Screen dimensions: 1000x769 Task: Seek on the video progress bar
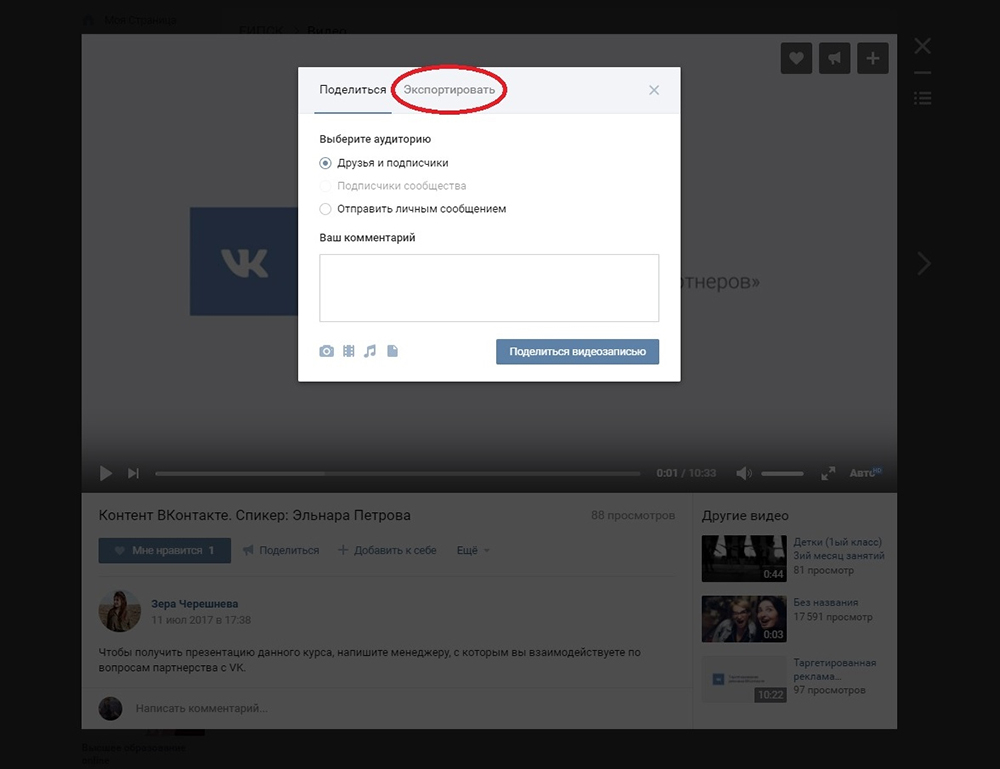(398, 474)
